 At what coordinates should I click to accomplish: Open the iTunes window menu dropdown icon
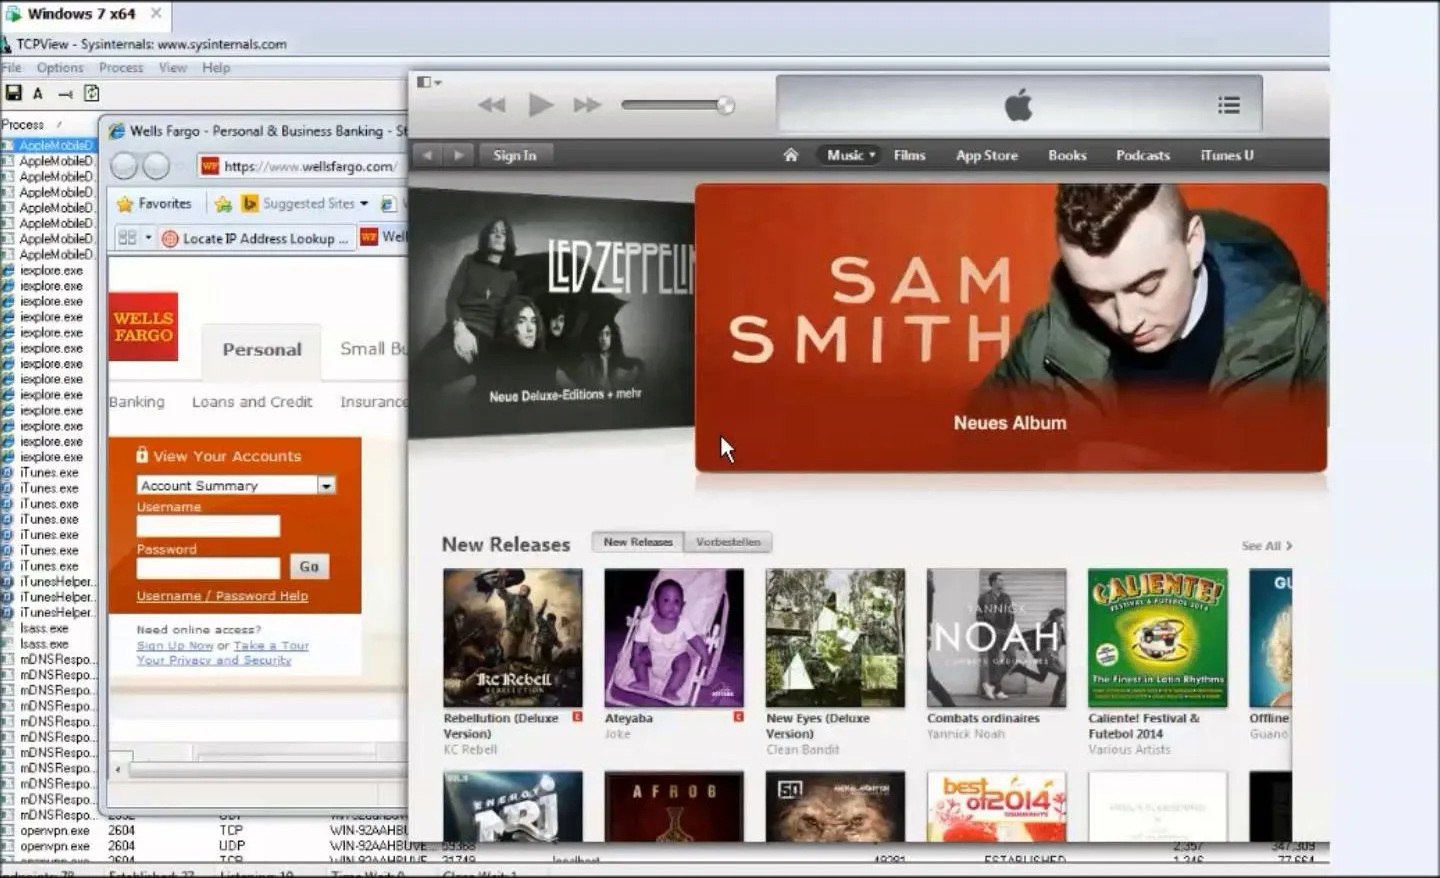click(429, 82)
